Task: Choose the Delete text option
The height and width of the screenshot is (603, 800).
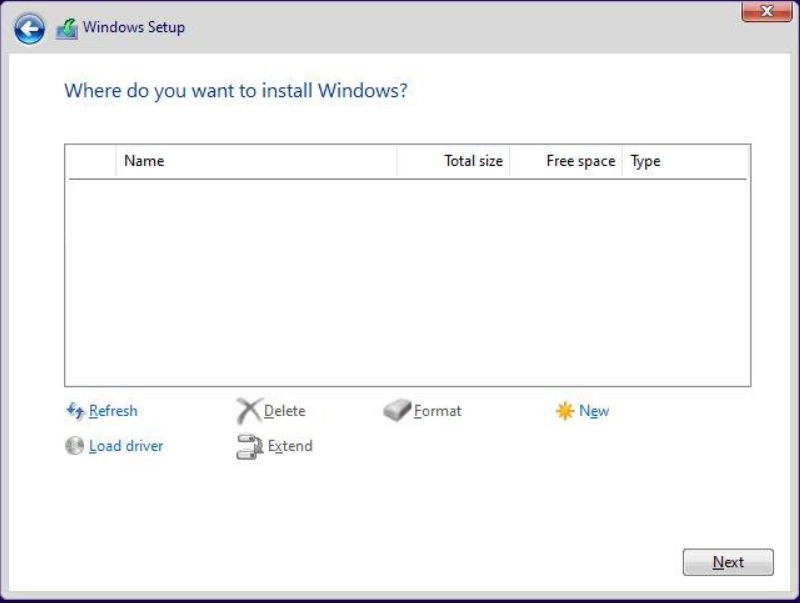Action: (x=285, y=411)
